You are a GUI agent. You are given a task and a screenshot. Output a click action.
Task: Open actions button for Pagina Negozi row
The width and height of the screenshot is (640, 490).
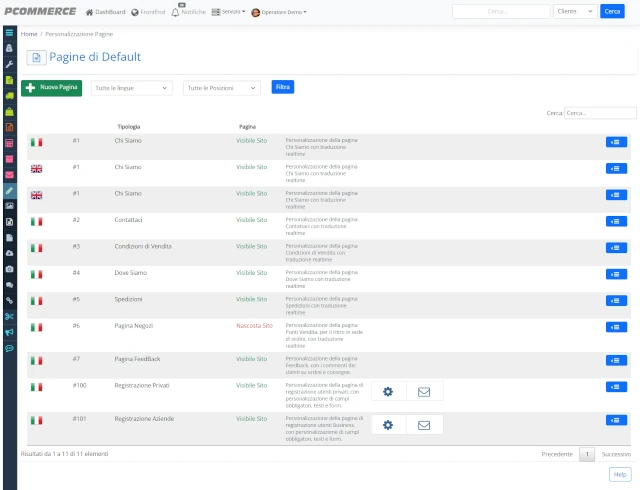pyautogui.click(x=616, y=327)
